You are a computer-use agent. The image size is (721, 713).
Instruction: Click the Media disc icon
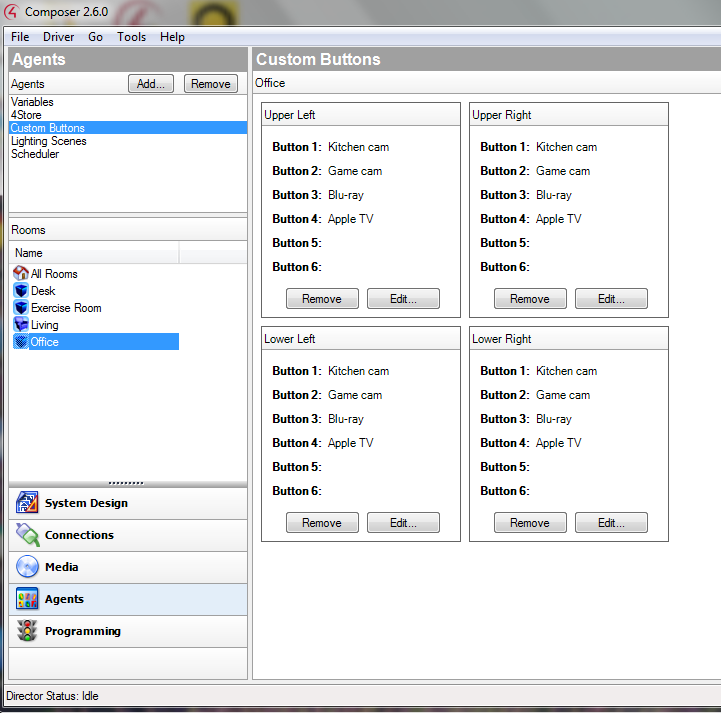(27, 568)
